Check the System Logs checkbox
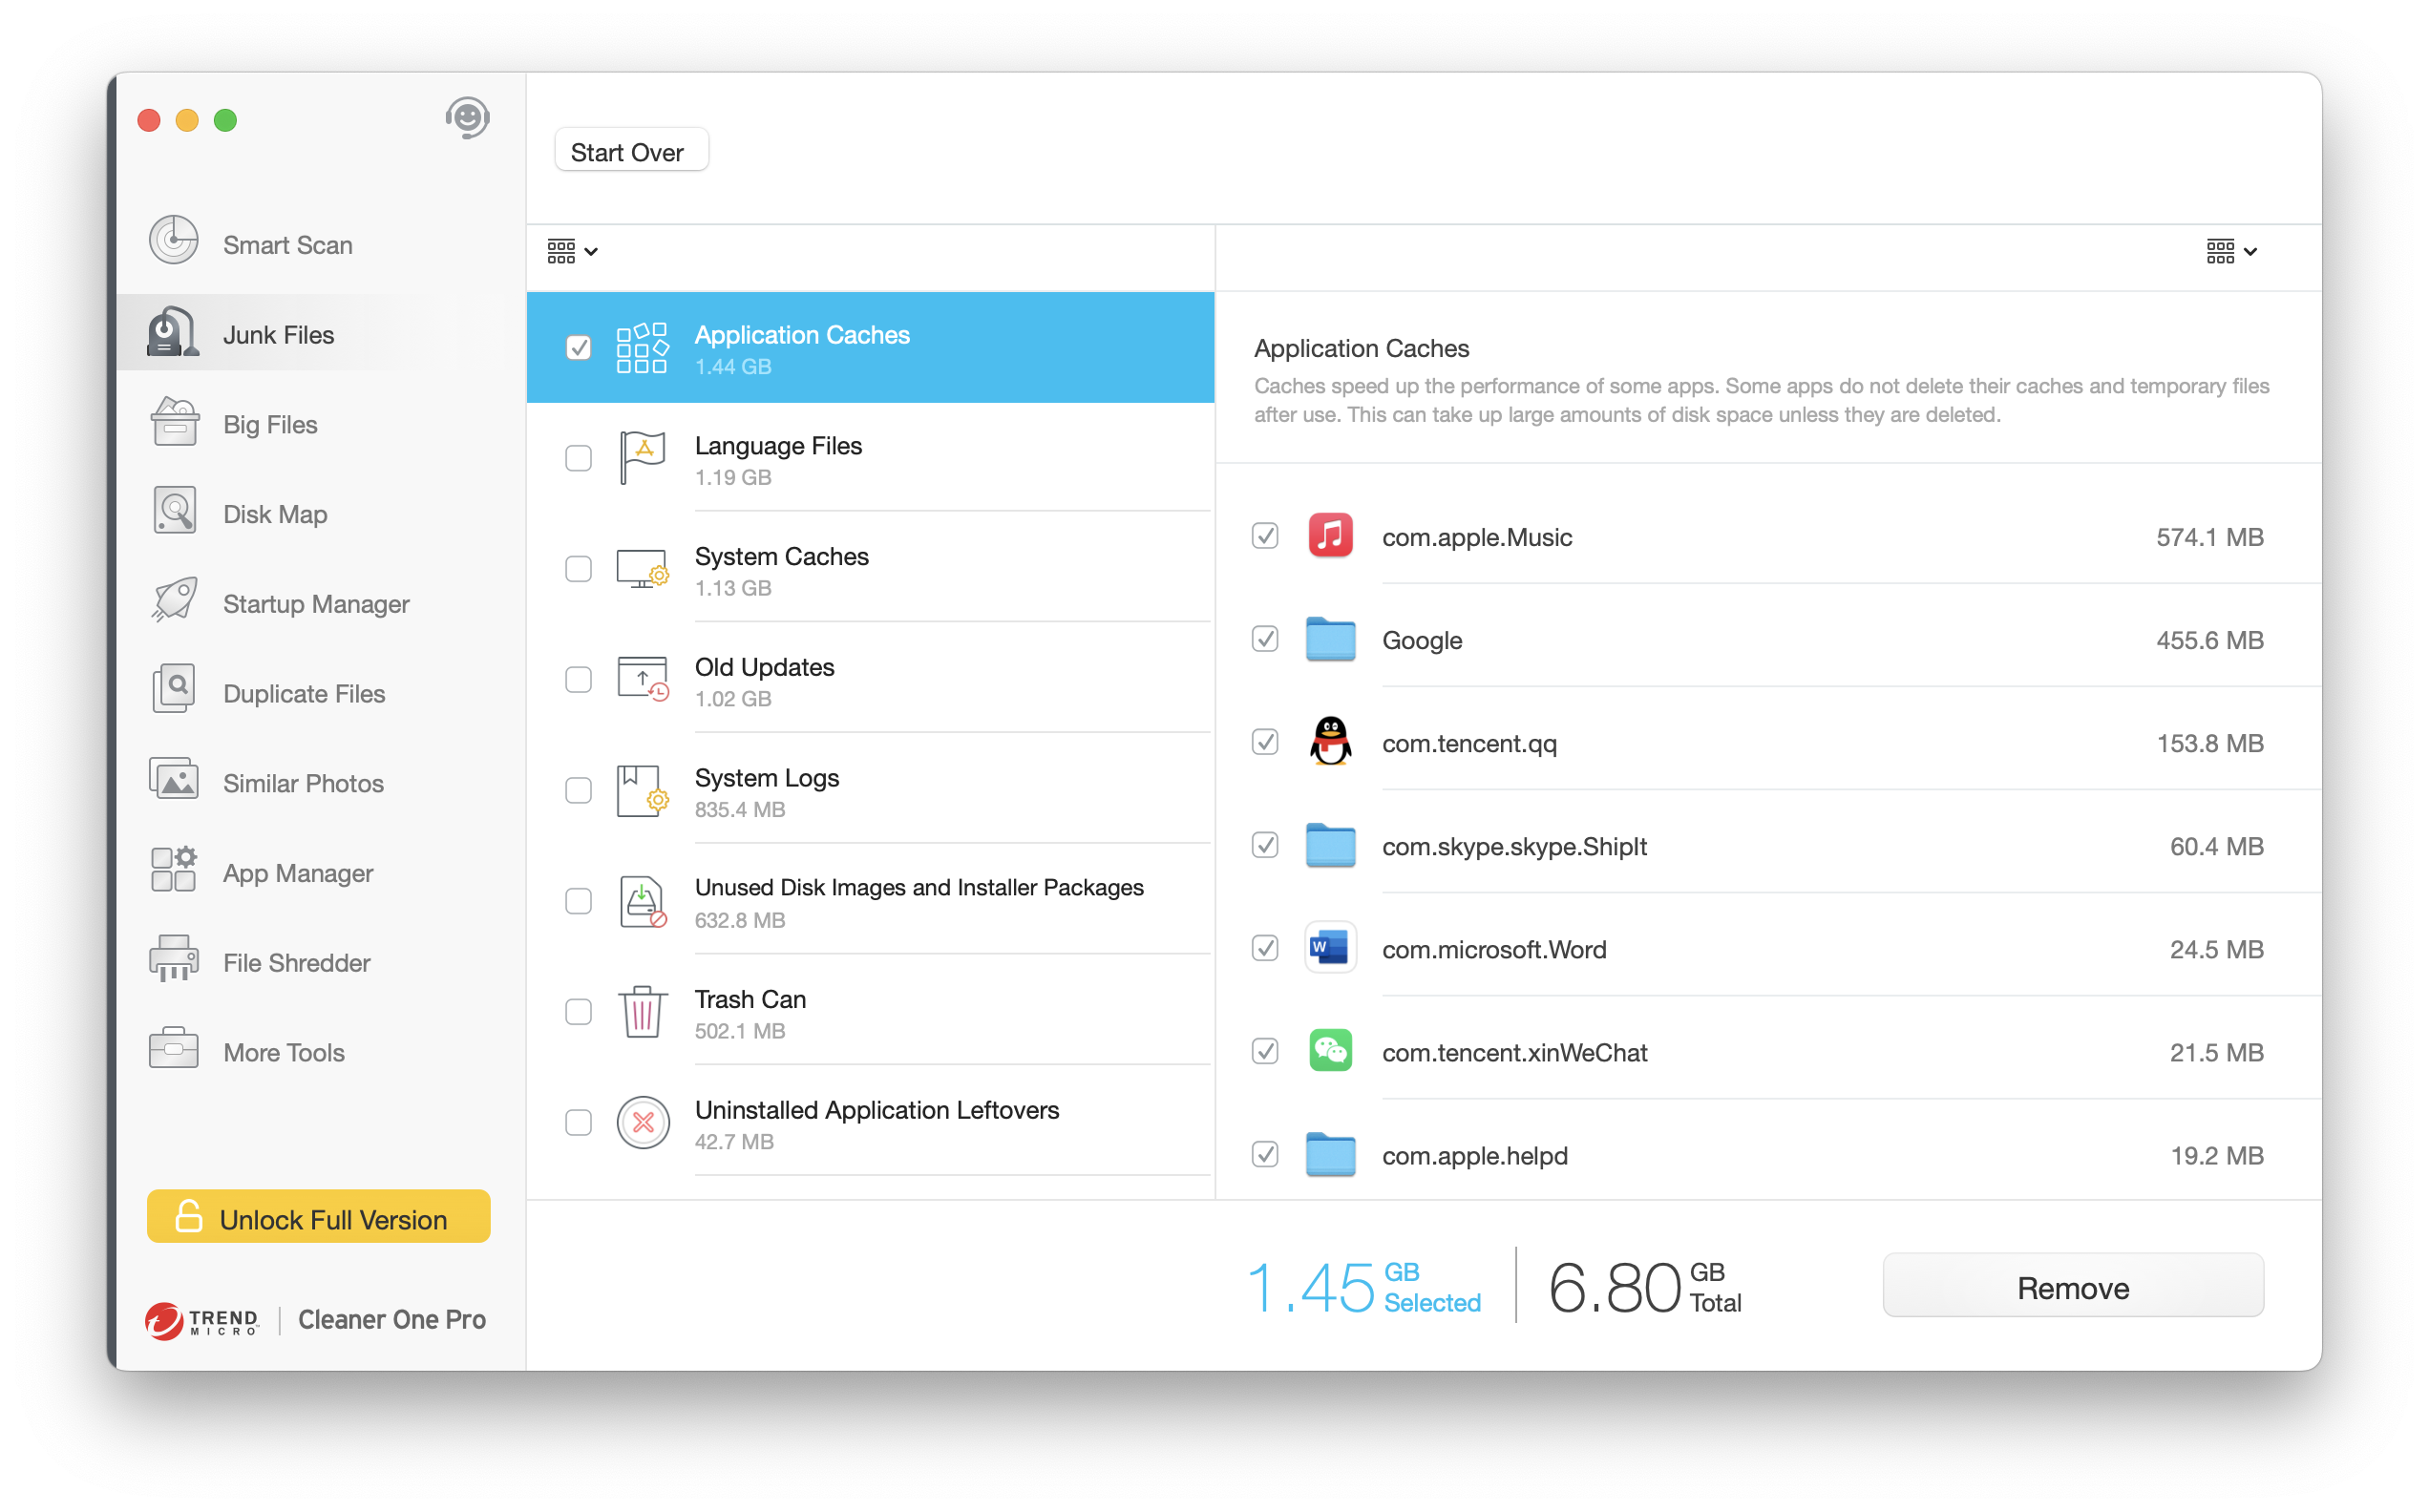The height and width of the screenshot is (1512, 2429). click(x=578, y=791)
